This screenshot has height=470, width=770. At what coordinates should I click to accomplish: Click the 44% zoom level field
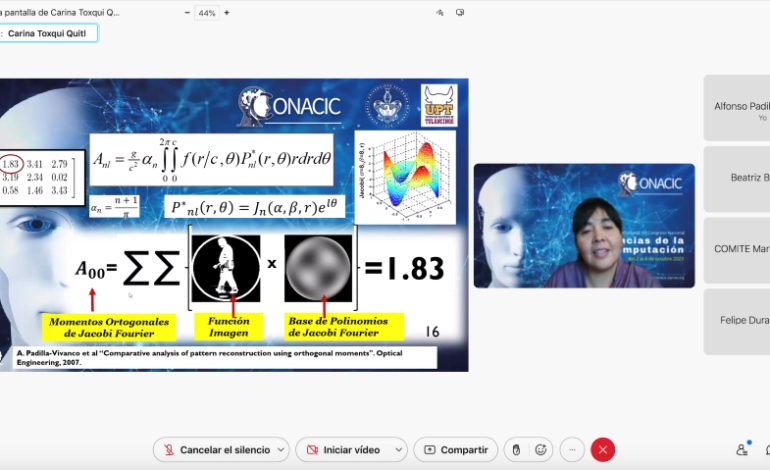207,13
